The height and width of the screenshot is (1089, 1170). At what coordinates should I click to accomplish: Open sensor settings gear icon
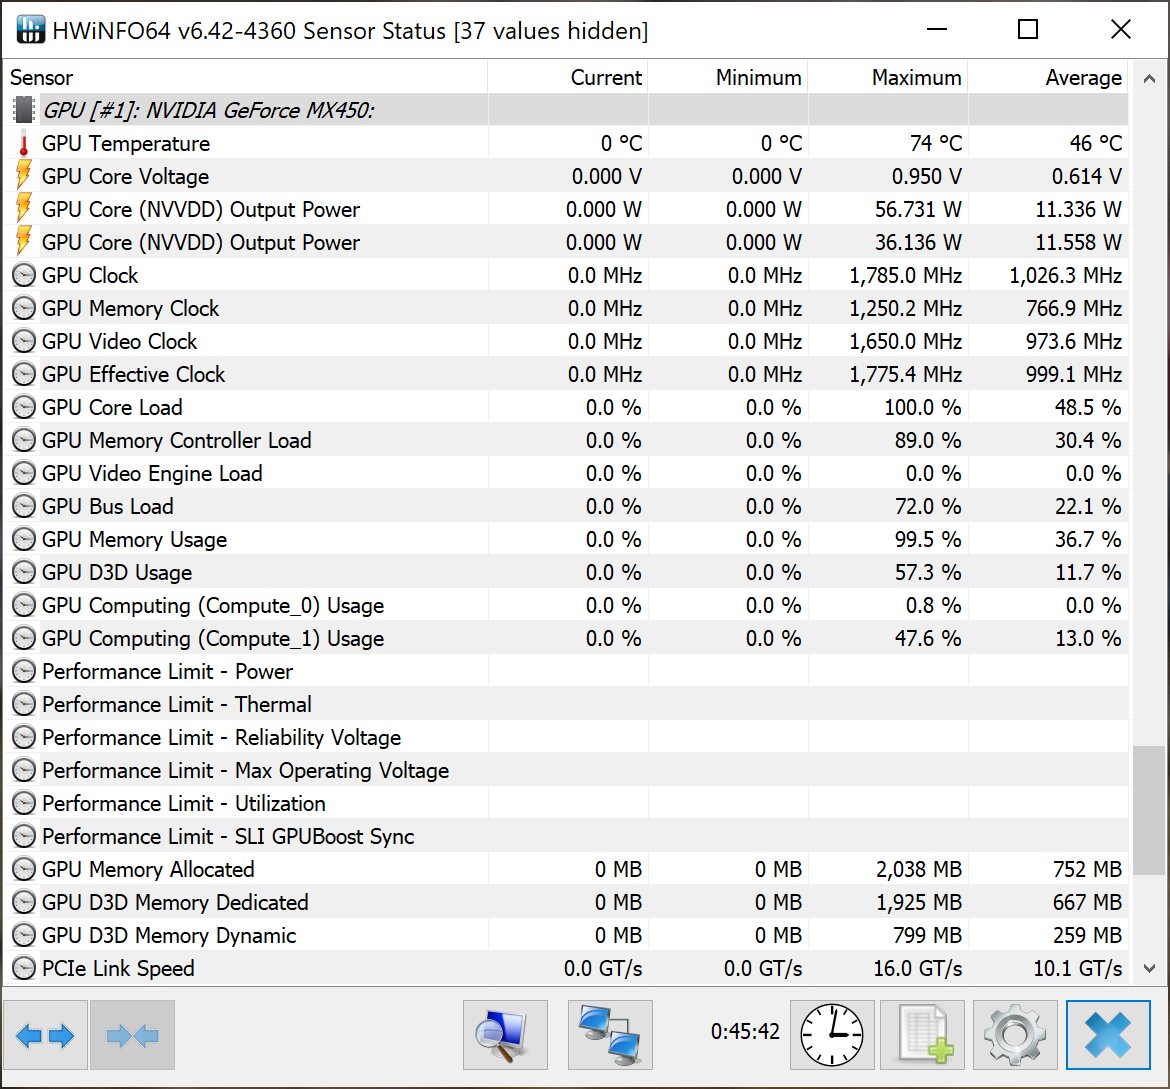click(x=1014, y=1035)
